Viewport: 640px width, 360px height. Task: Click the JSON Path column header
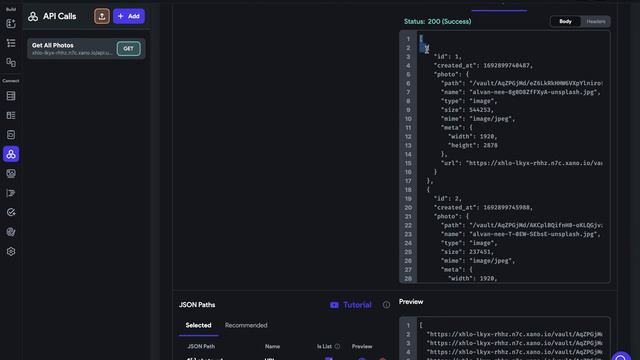click(201, 347)
